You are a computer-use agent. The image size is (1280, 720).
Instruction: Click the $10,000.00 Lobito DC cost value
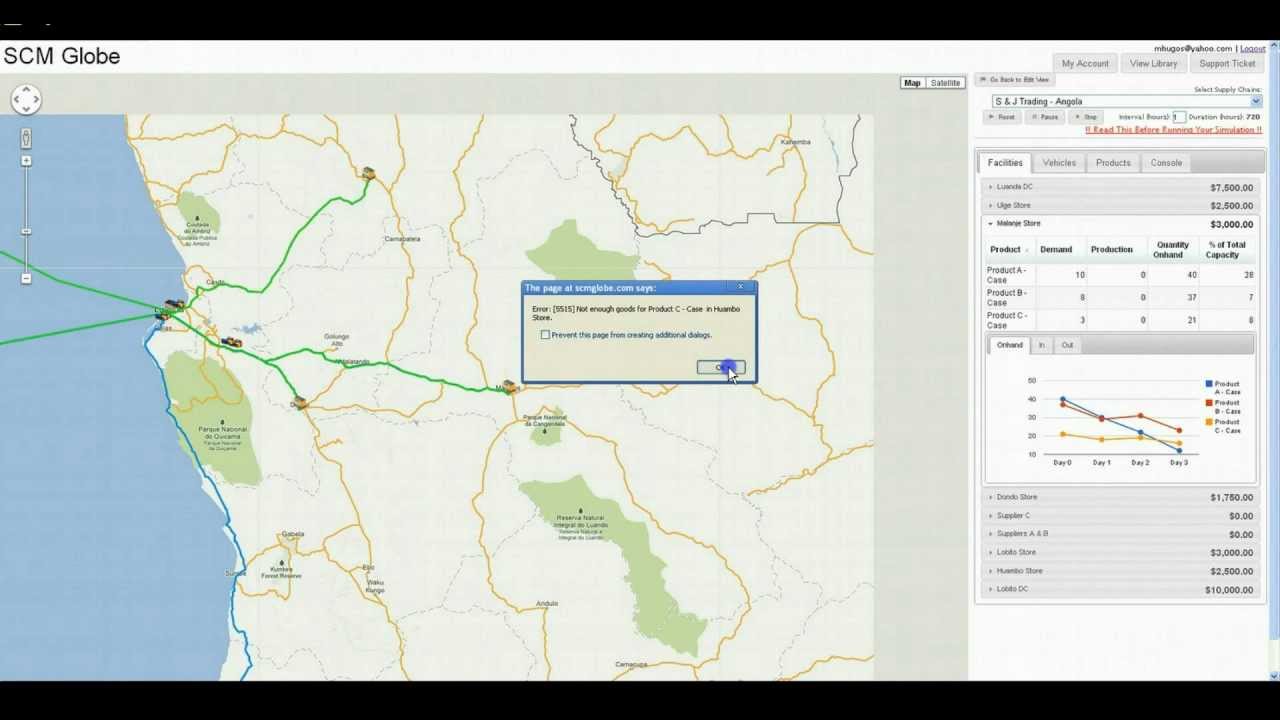(1229, 590)
